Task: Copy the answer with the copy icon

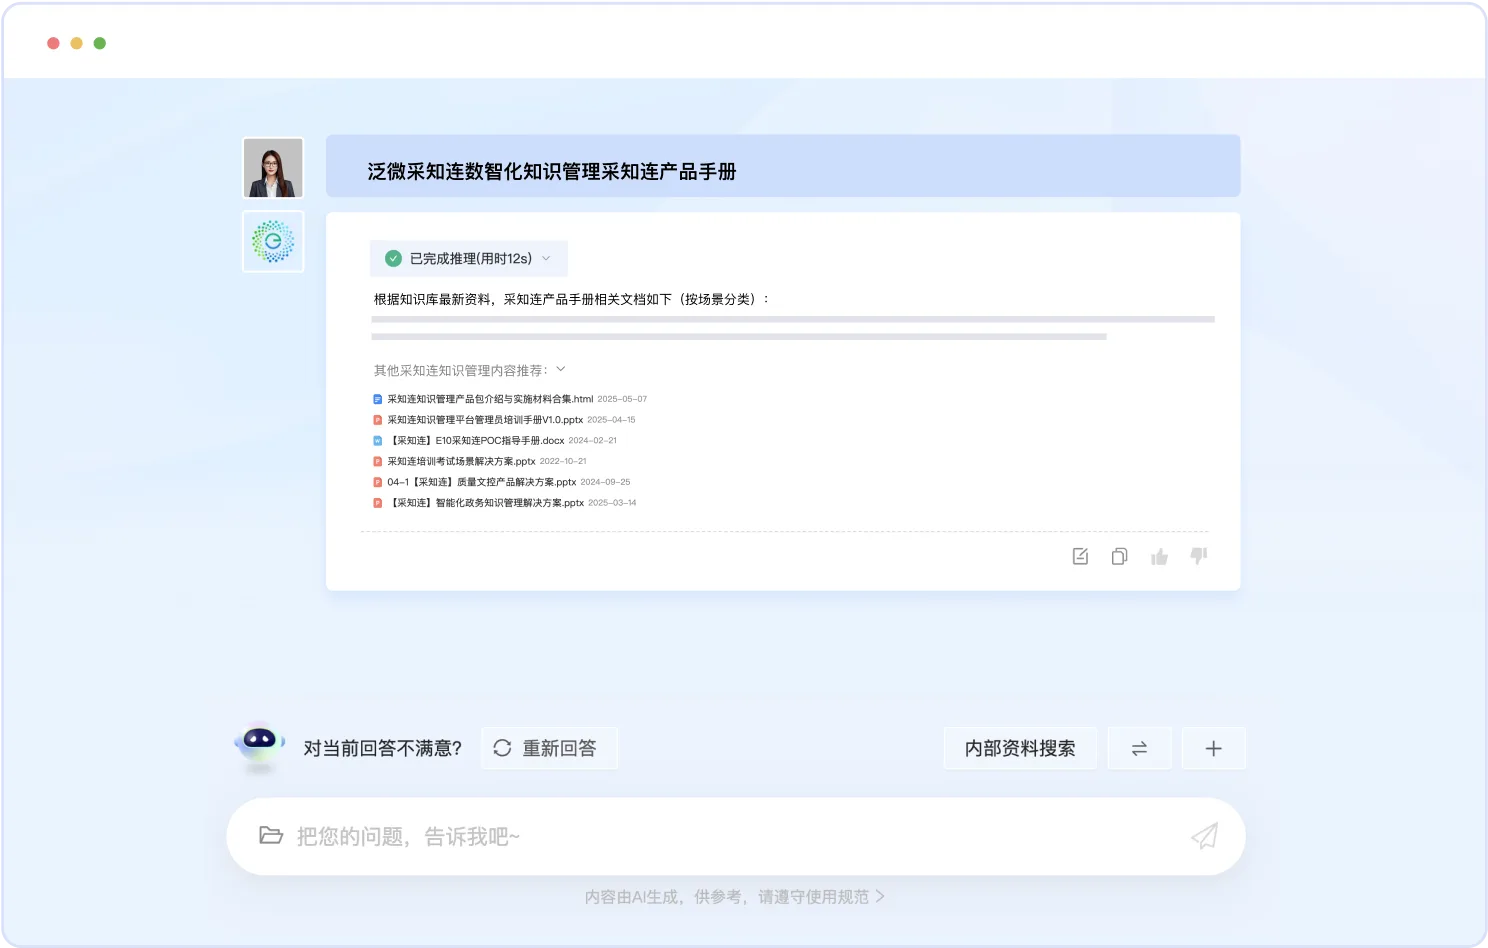Action: 1119,556
